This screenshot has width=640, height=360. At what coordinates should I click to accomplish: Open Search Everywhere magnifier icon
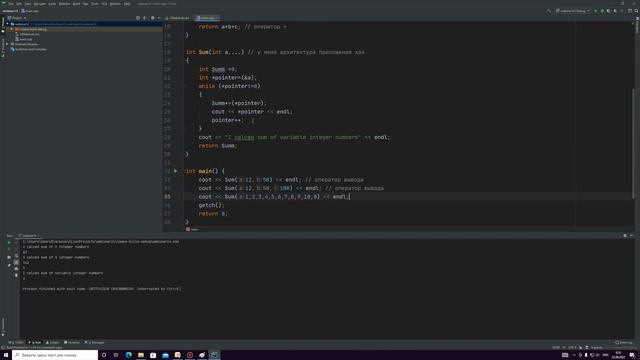click(636, 11)
